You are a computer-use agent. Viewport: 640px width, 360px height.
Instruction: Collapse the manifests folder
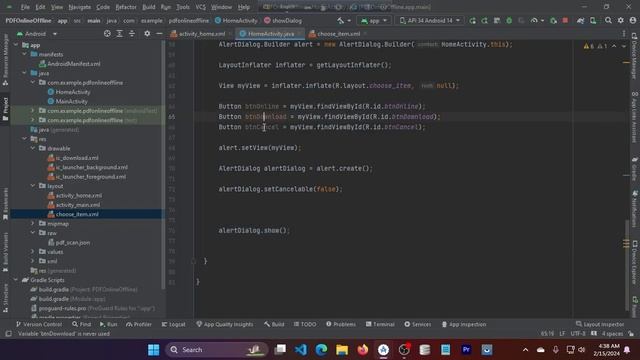(24, 54)
